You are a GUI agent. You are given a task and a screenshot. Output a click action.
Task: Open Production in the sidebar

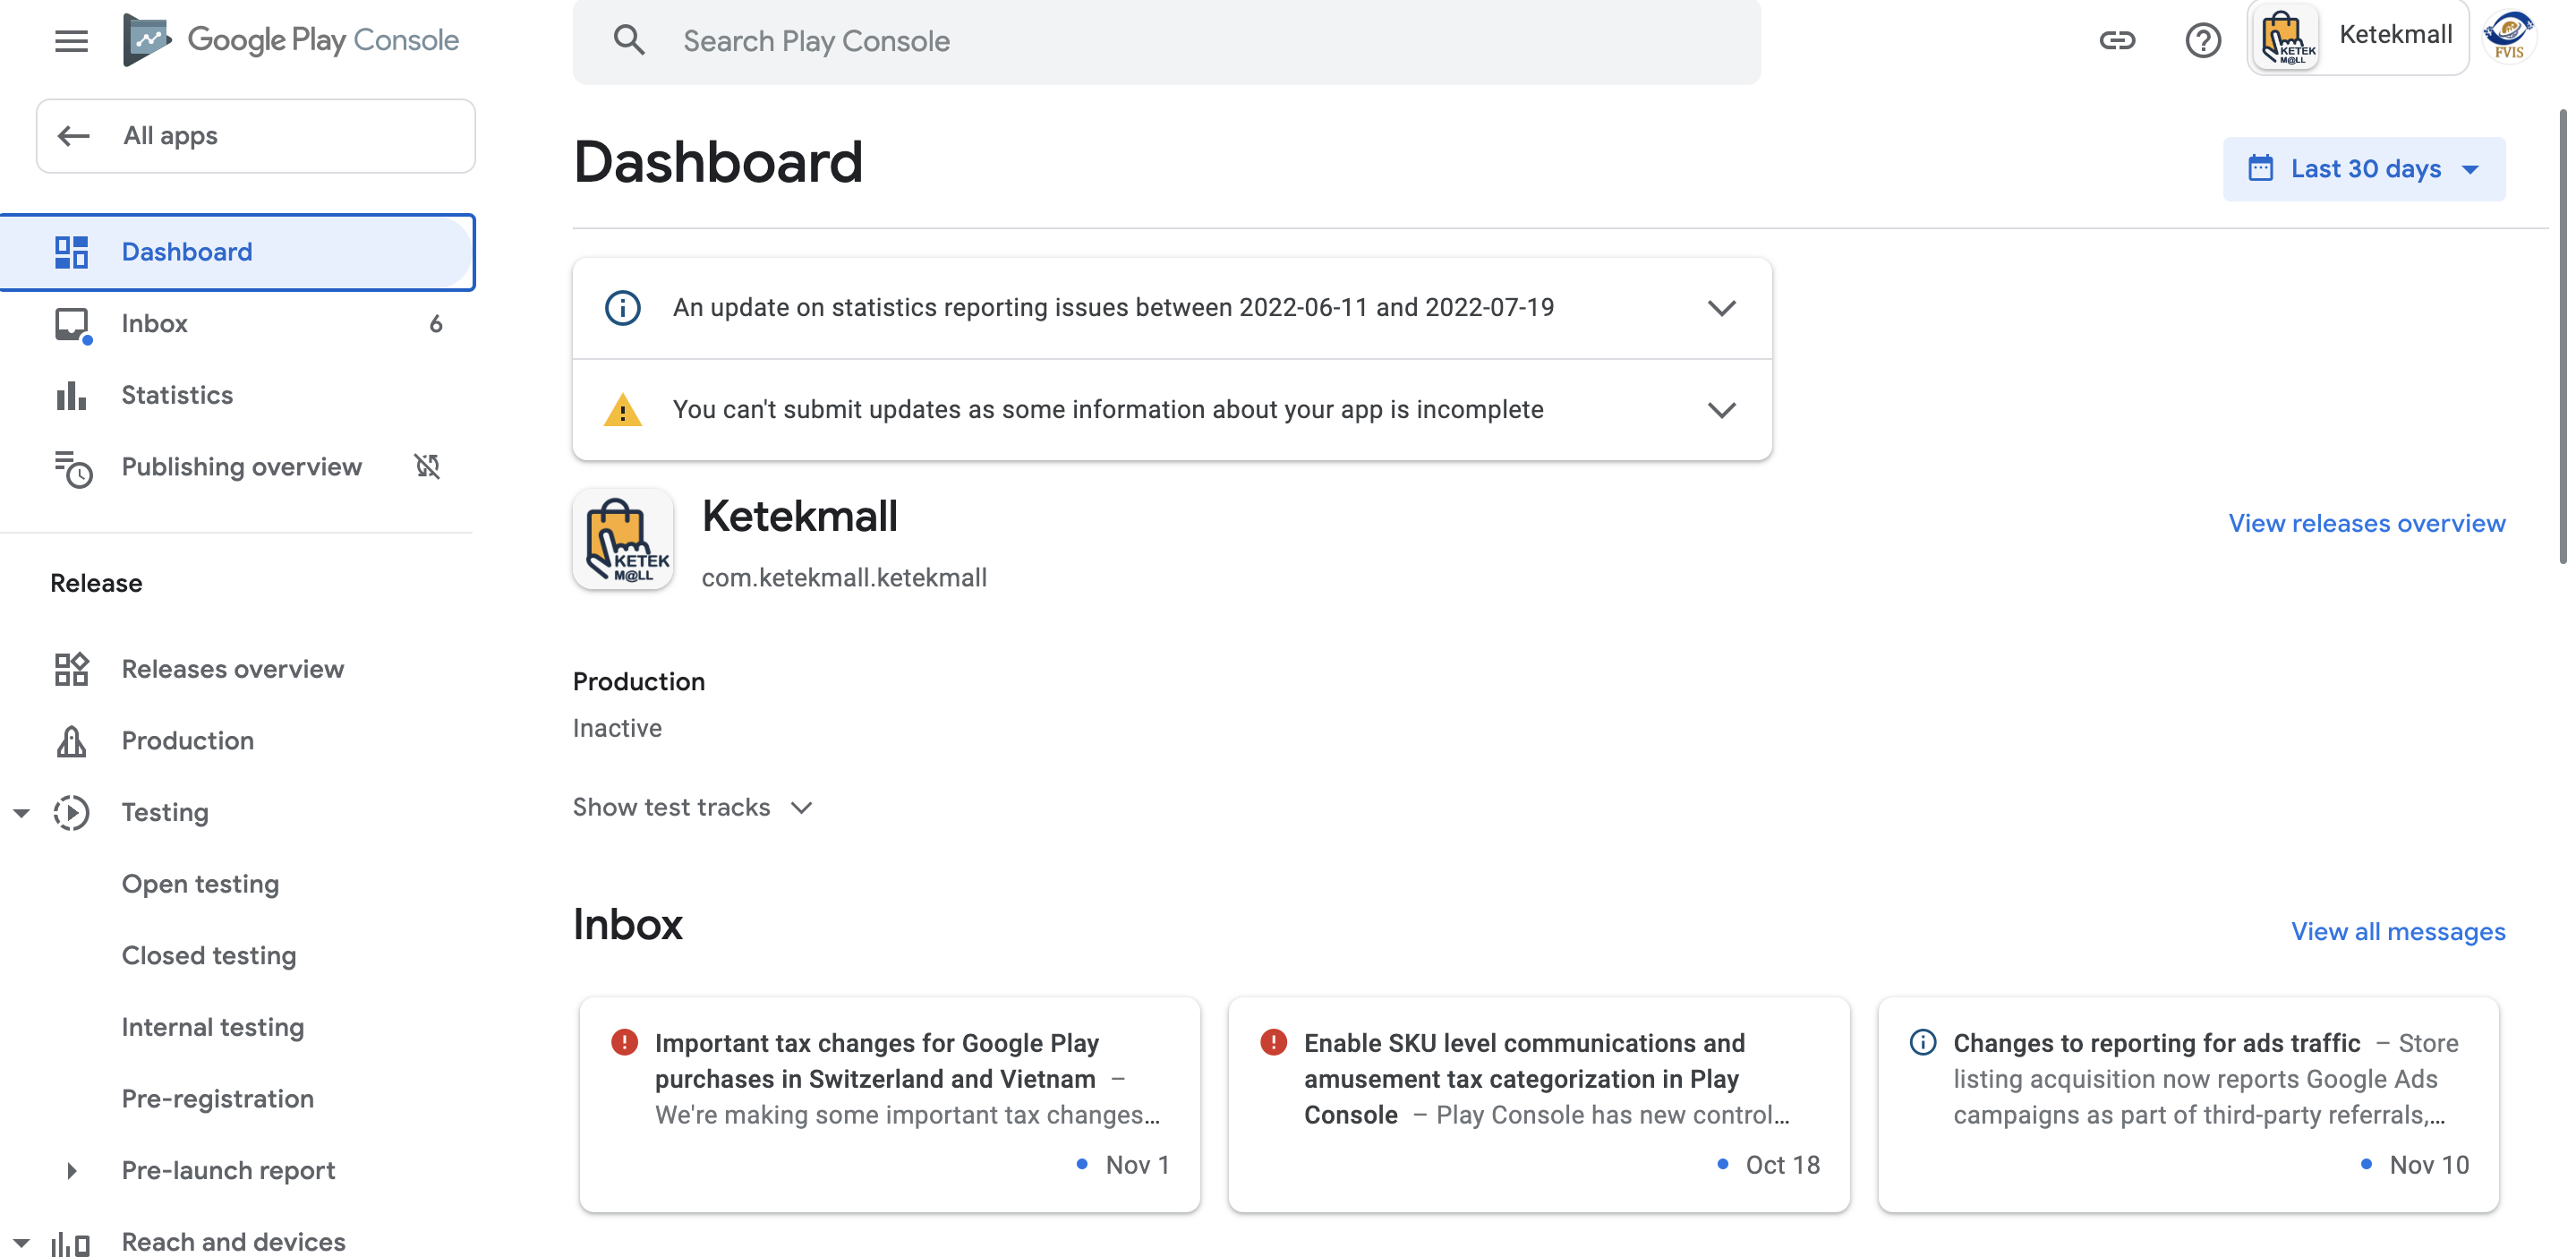pyautogui.click(x=237, y=741)
